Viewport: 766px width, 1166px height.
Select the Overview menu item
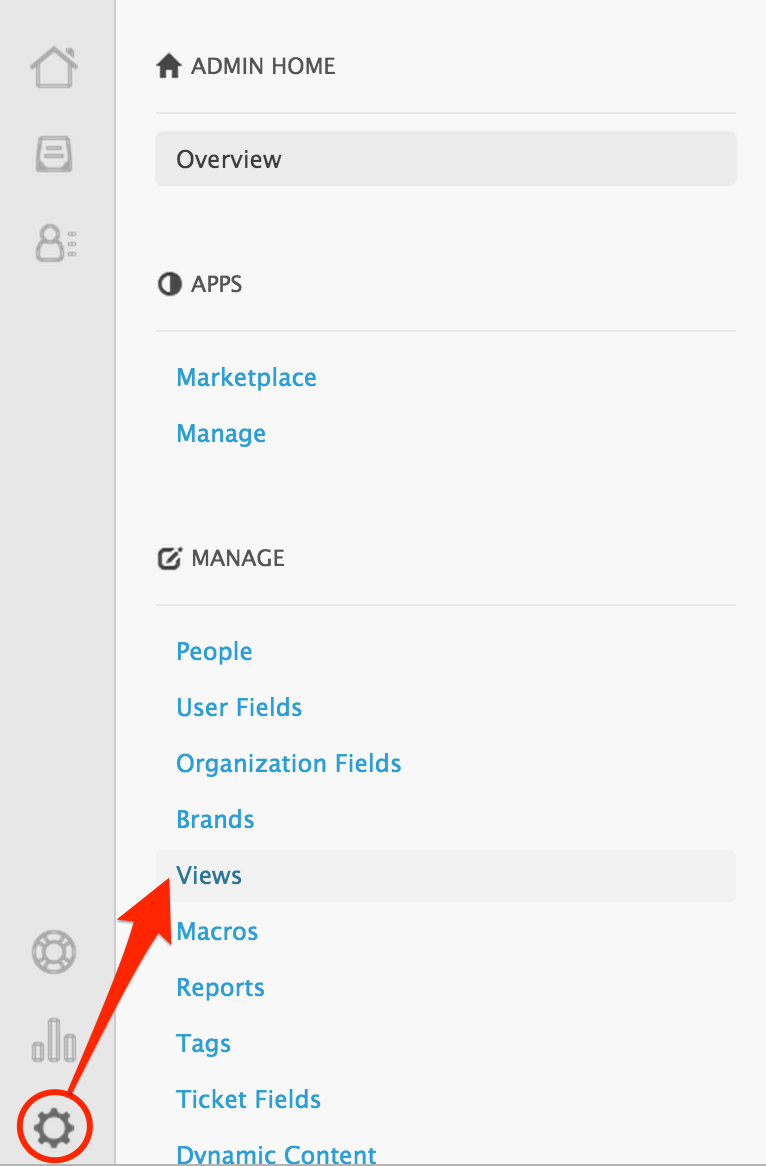click(445, 159)
